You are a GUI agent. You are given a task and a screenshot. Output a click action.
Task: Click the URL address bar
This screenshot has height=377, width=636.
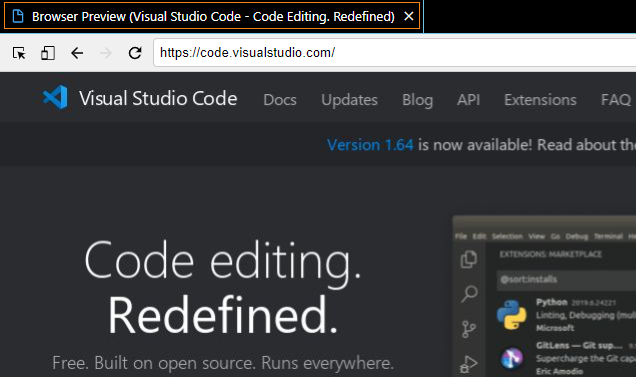394,53
